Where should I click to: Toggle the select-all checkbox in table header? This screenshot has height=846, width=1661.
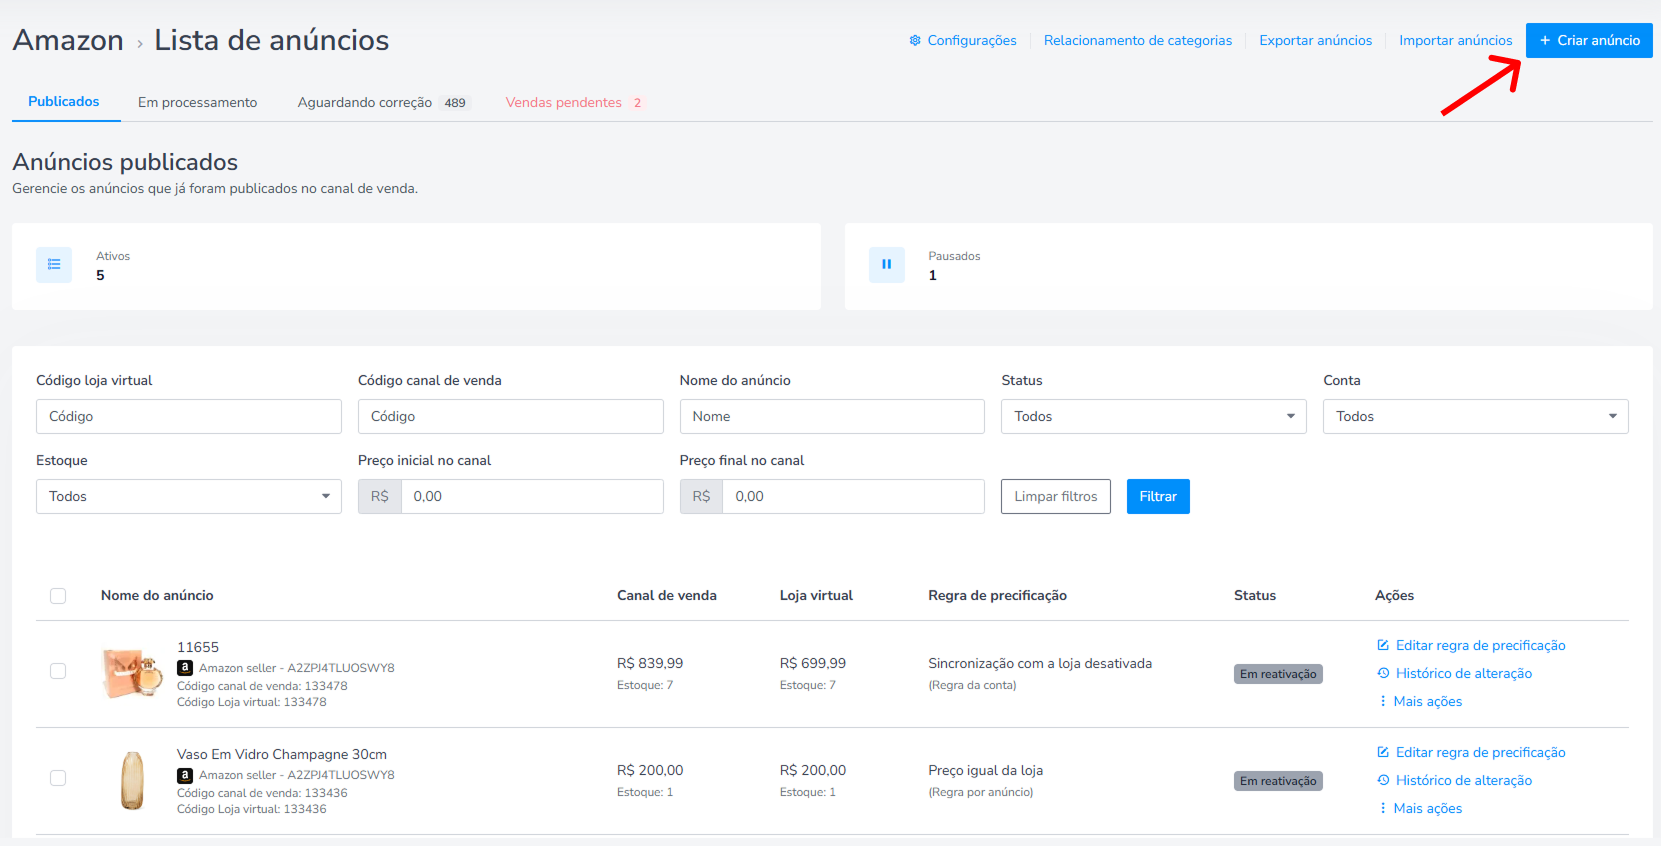58,596
